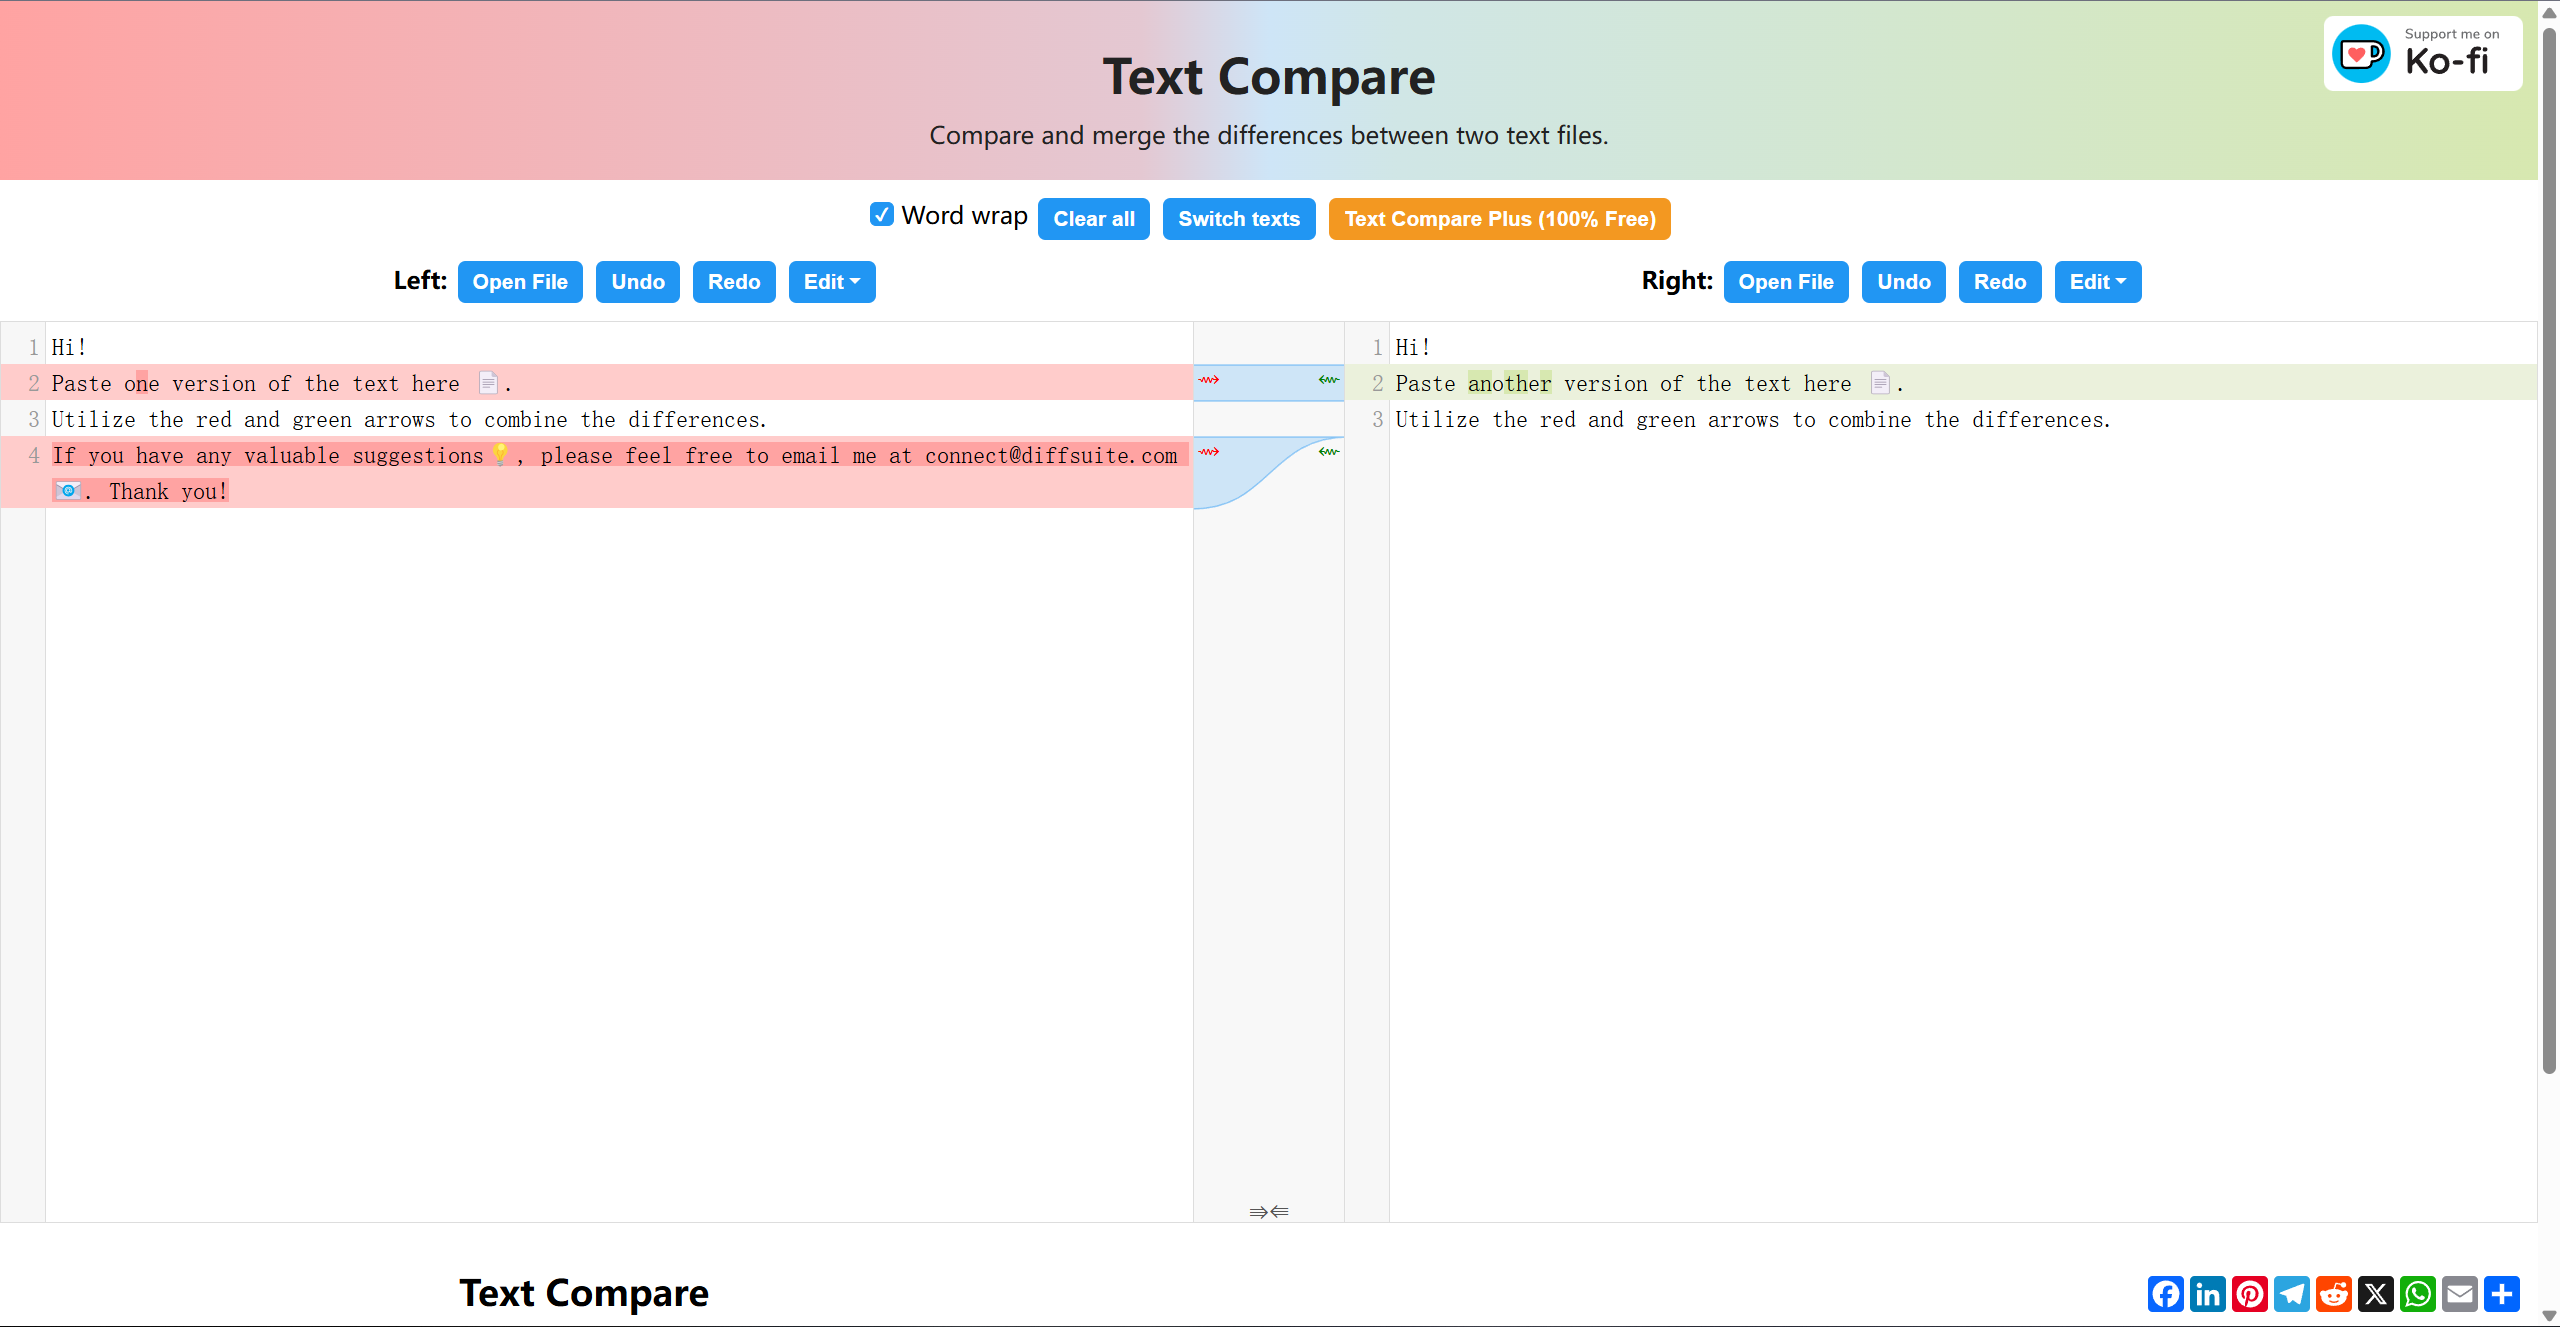Screen dimensions: 2560x1327
Task: Open the Pinterest share icon
Action: click(2250, 1294)
